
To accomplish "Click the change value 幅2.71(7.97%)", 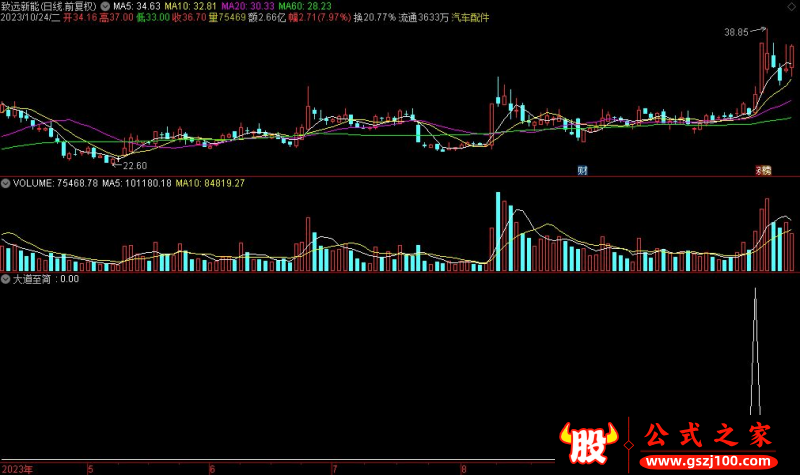I will [320, 17].
